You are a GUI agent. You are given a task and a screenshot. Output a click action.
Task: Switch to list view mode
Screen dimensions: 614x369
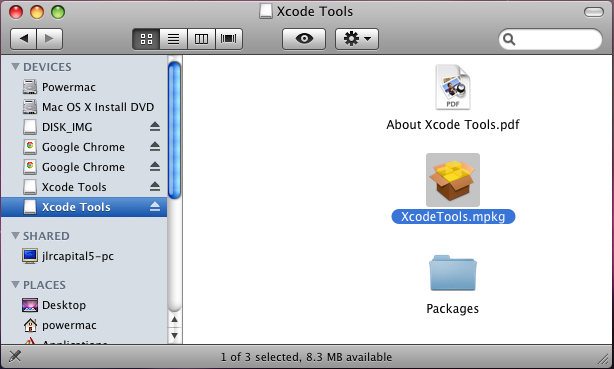coord(173,39)
